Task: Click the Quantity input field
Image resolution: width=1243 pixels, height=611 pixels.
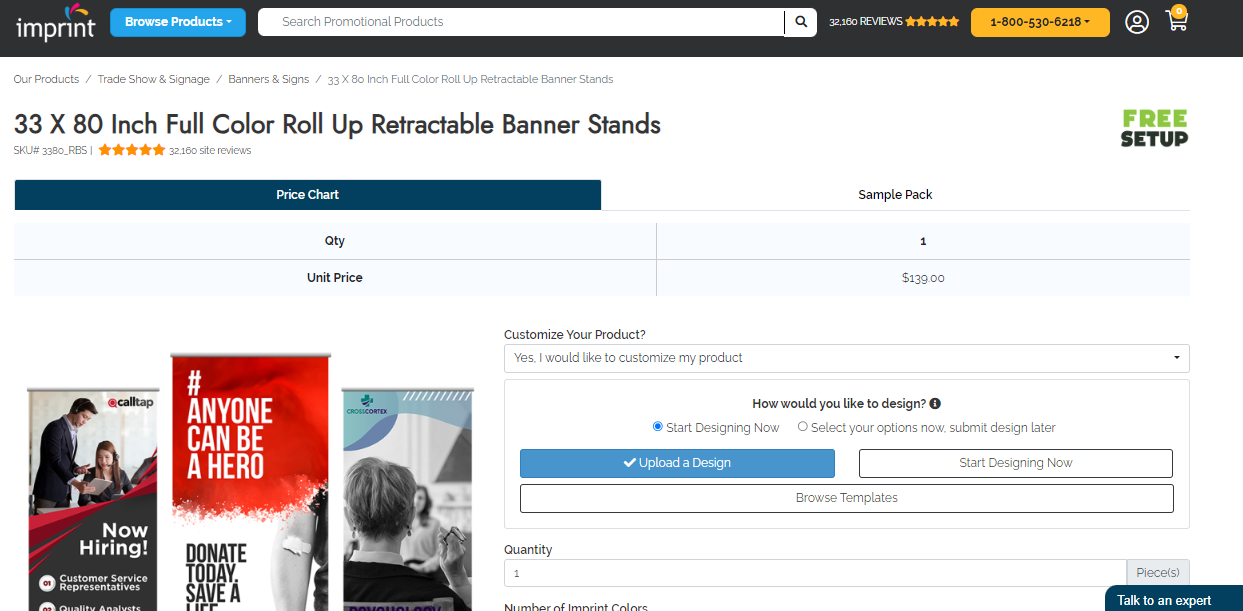Action: 815,573
